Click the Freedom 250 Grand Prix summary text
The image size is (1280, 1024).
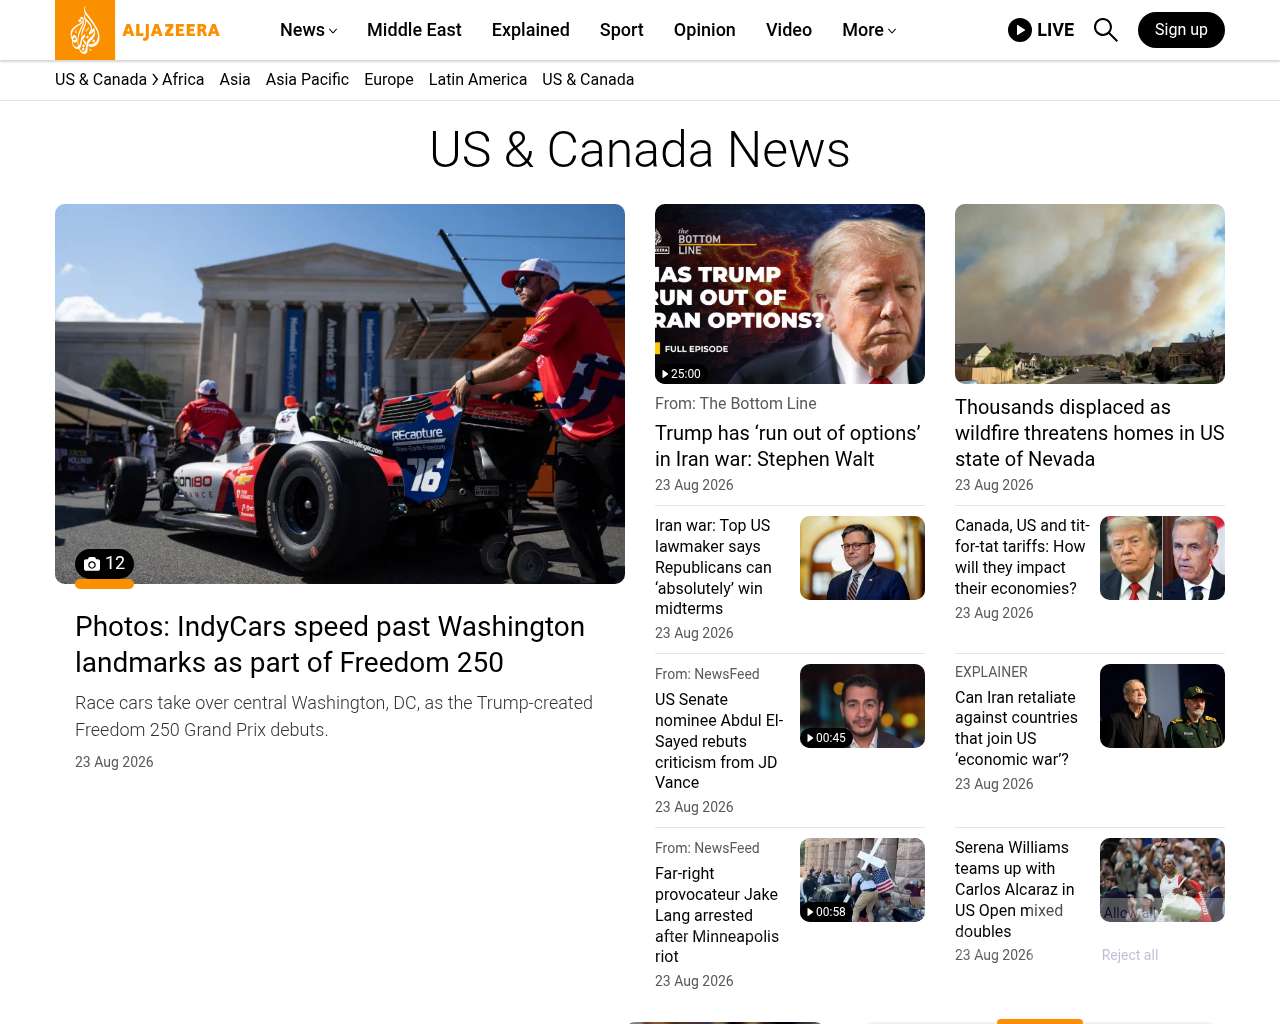(334, 717)
